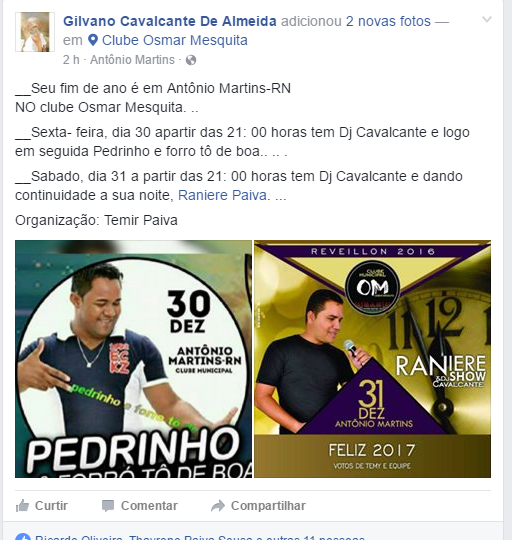Image resolution: width=514 pixels, height=540 pixels.
Task: Open the 2 novas fotos link
Action: 388,21
